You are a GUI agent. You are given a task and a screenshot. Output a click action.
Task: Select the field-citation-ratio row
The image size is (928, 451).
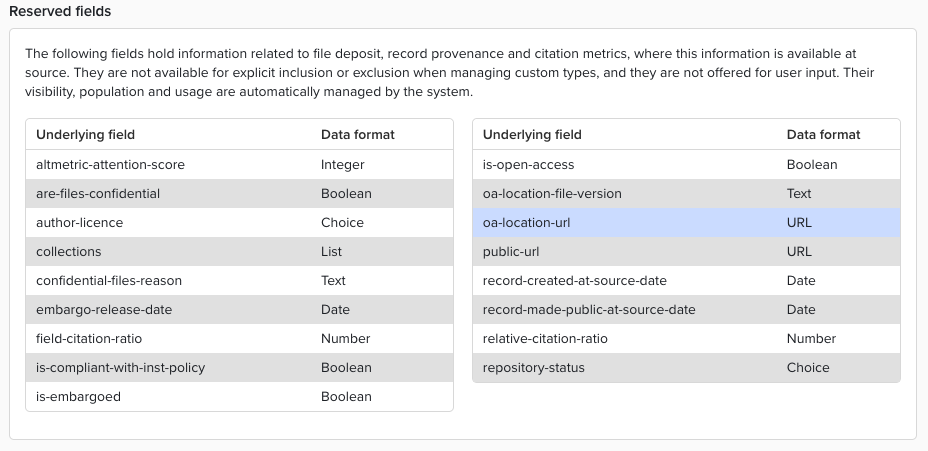89,339
